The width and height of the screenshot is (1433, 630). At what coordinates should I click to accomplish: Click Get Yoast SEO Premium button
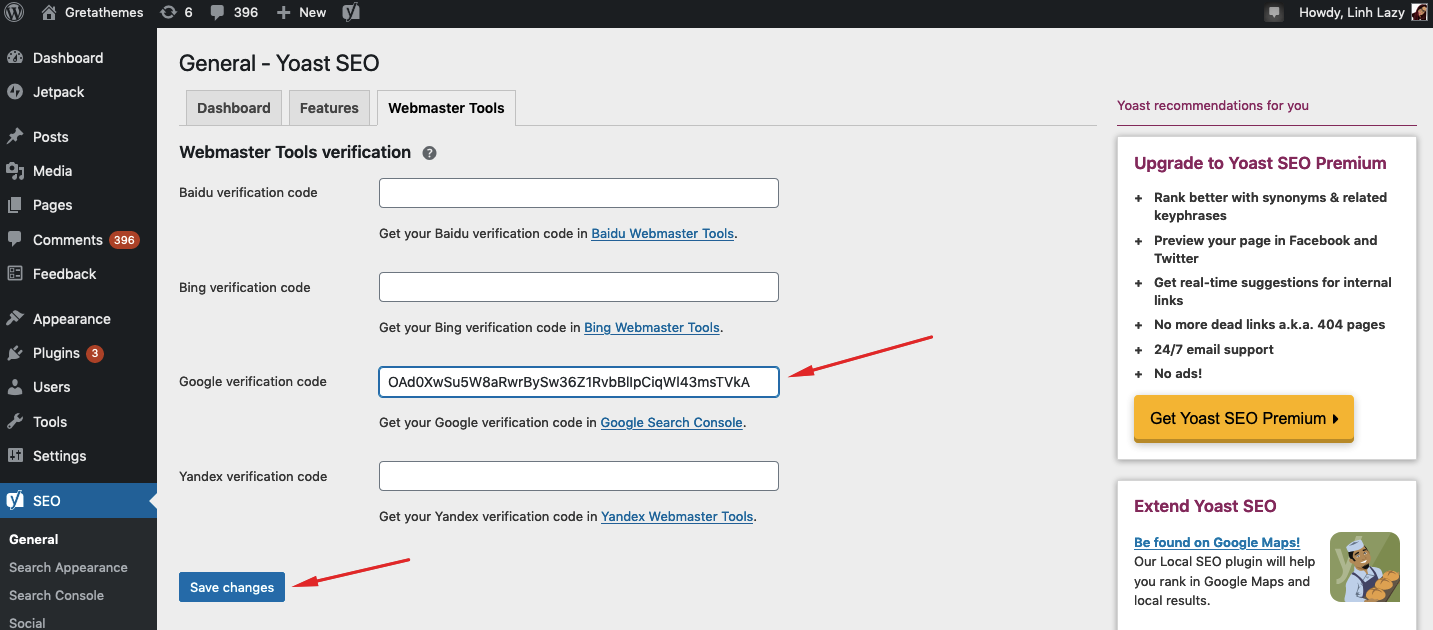pos(1243,418)
